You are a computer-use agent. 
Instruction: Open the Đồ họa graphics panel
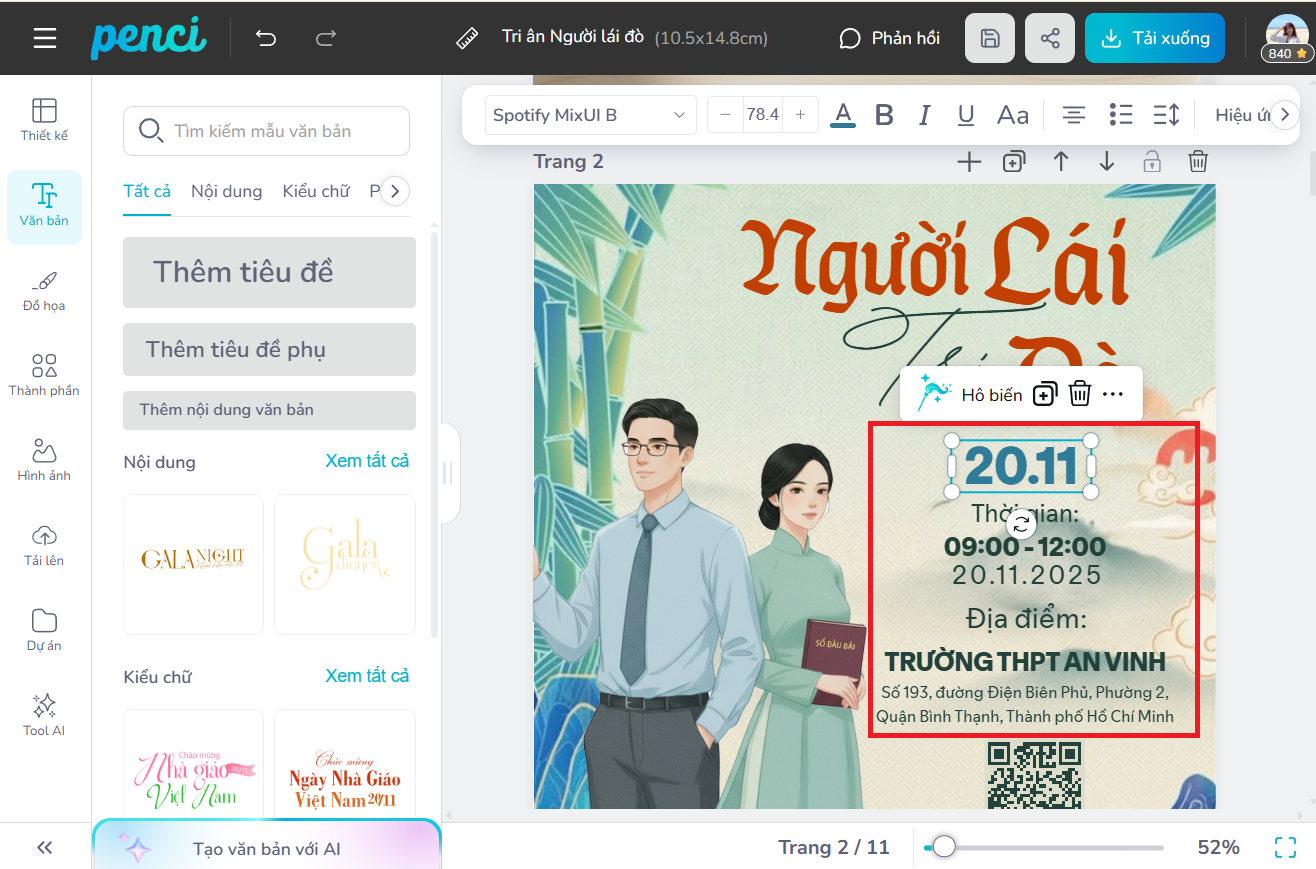pos(44,290)
